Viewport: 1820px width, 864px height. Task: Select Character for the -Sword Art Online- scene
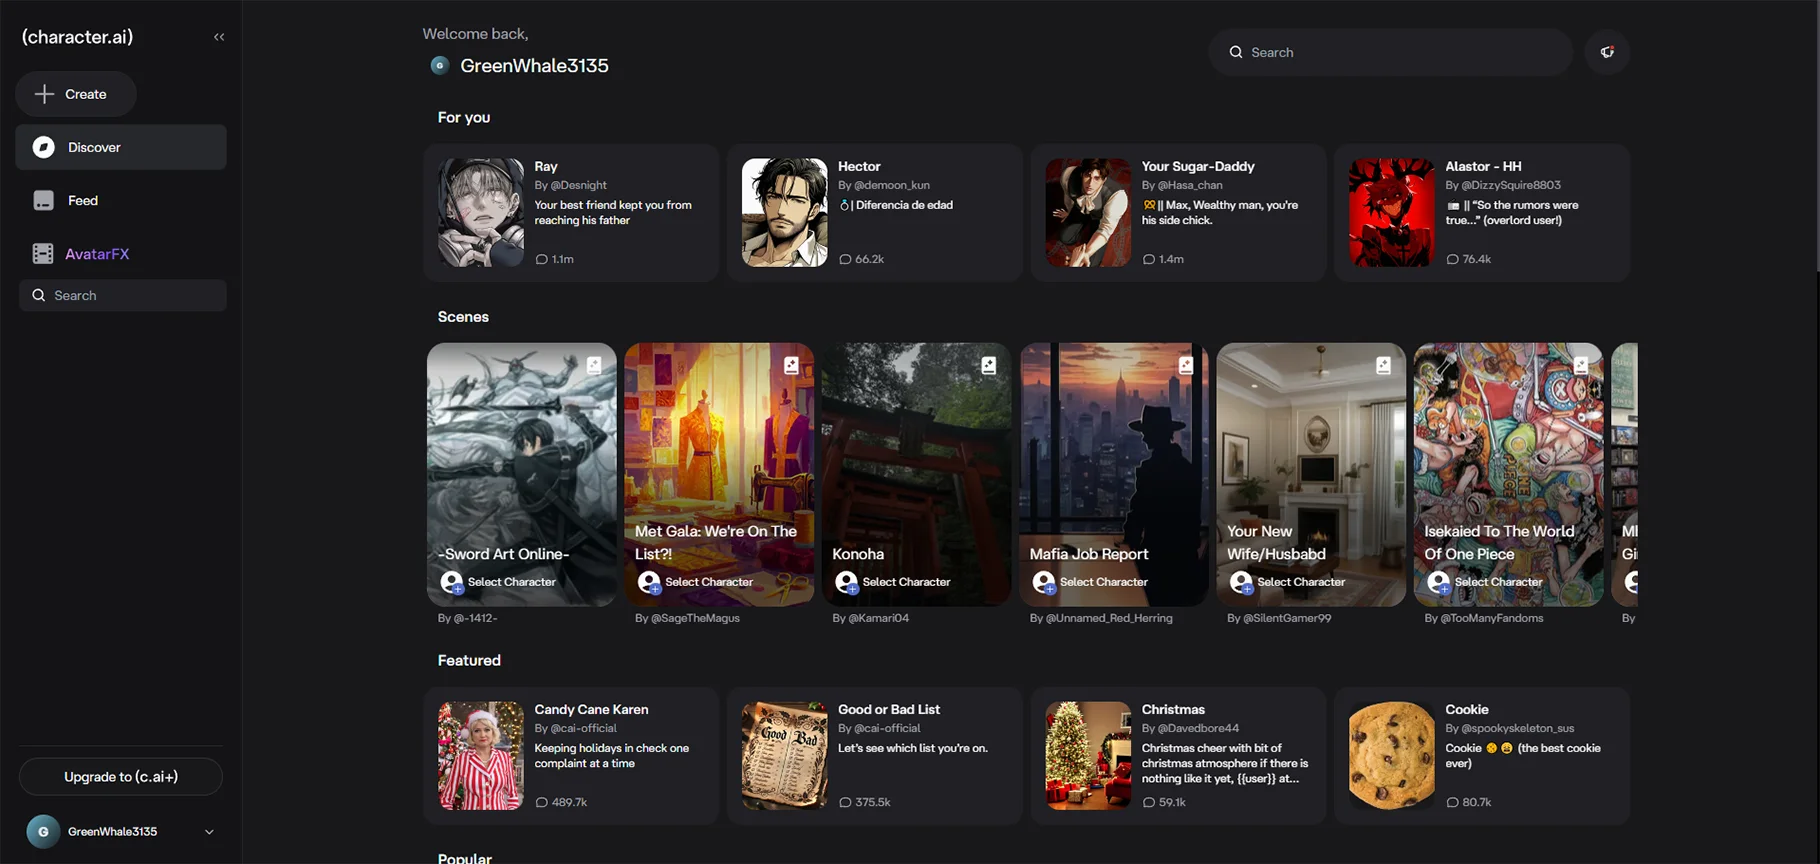(x=511, y=582)
